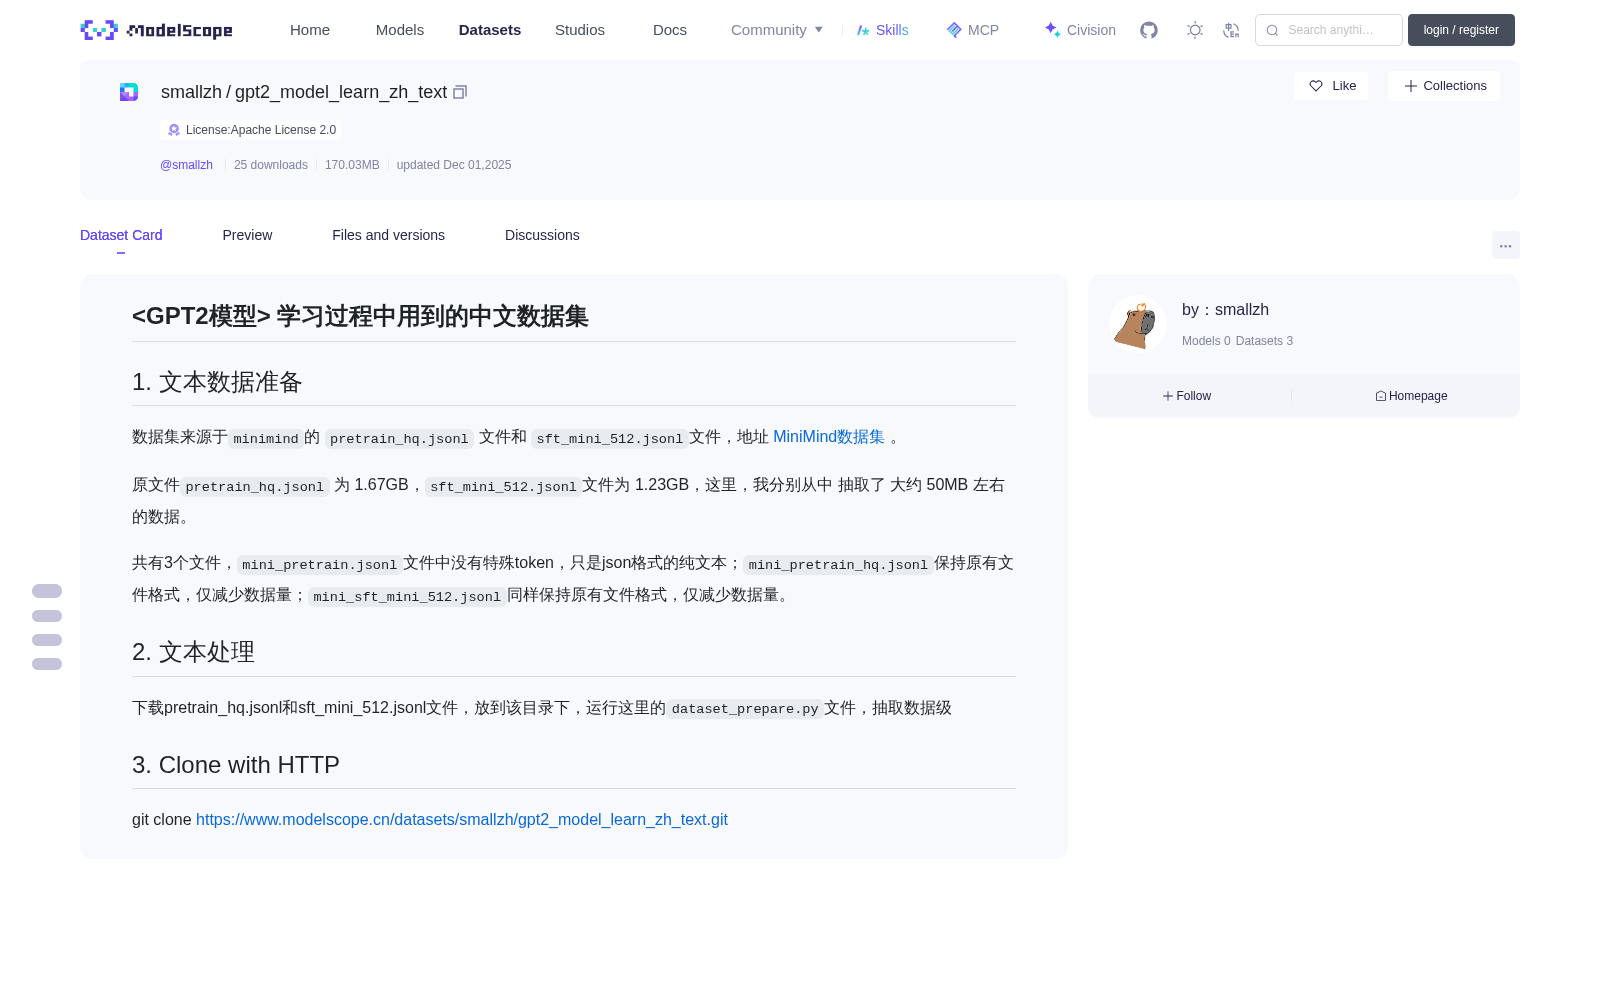Click the Civision star icon
This screenshot has width=1600, height=1000.
[x=1052, y=30]
